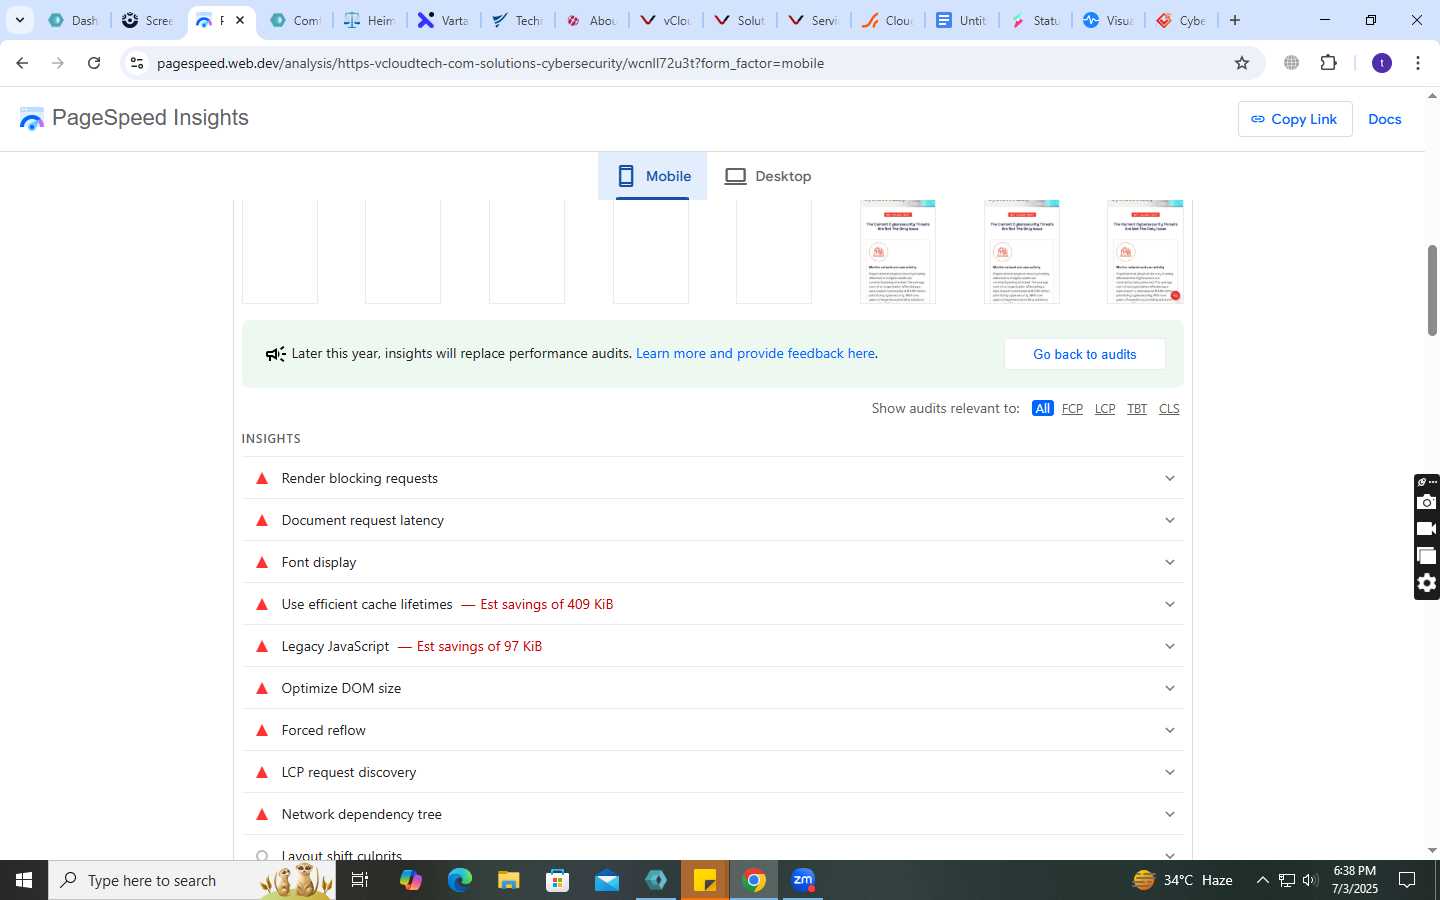The width and height of the screenshot is (1440, 900).
Task: Expand the Document request latency insight
Action: tap(712, 520)
